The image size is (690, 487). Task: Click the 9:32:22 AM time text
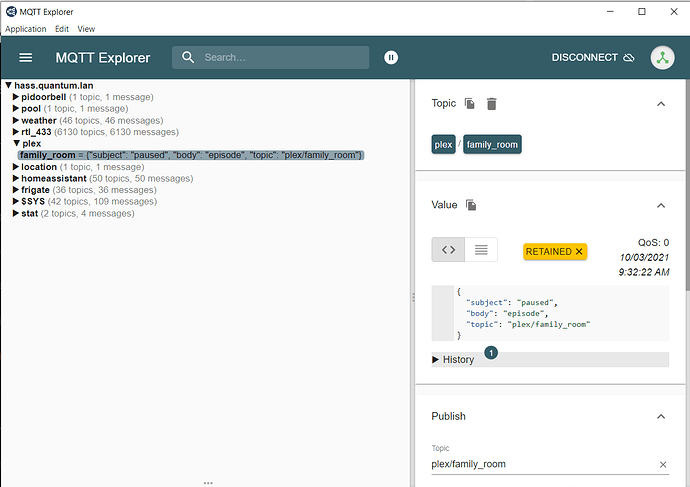[x=644, y=272]
